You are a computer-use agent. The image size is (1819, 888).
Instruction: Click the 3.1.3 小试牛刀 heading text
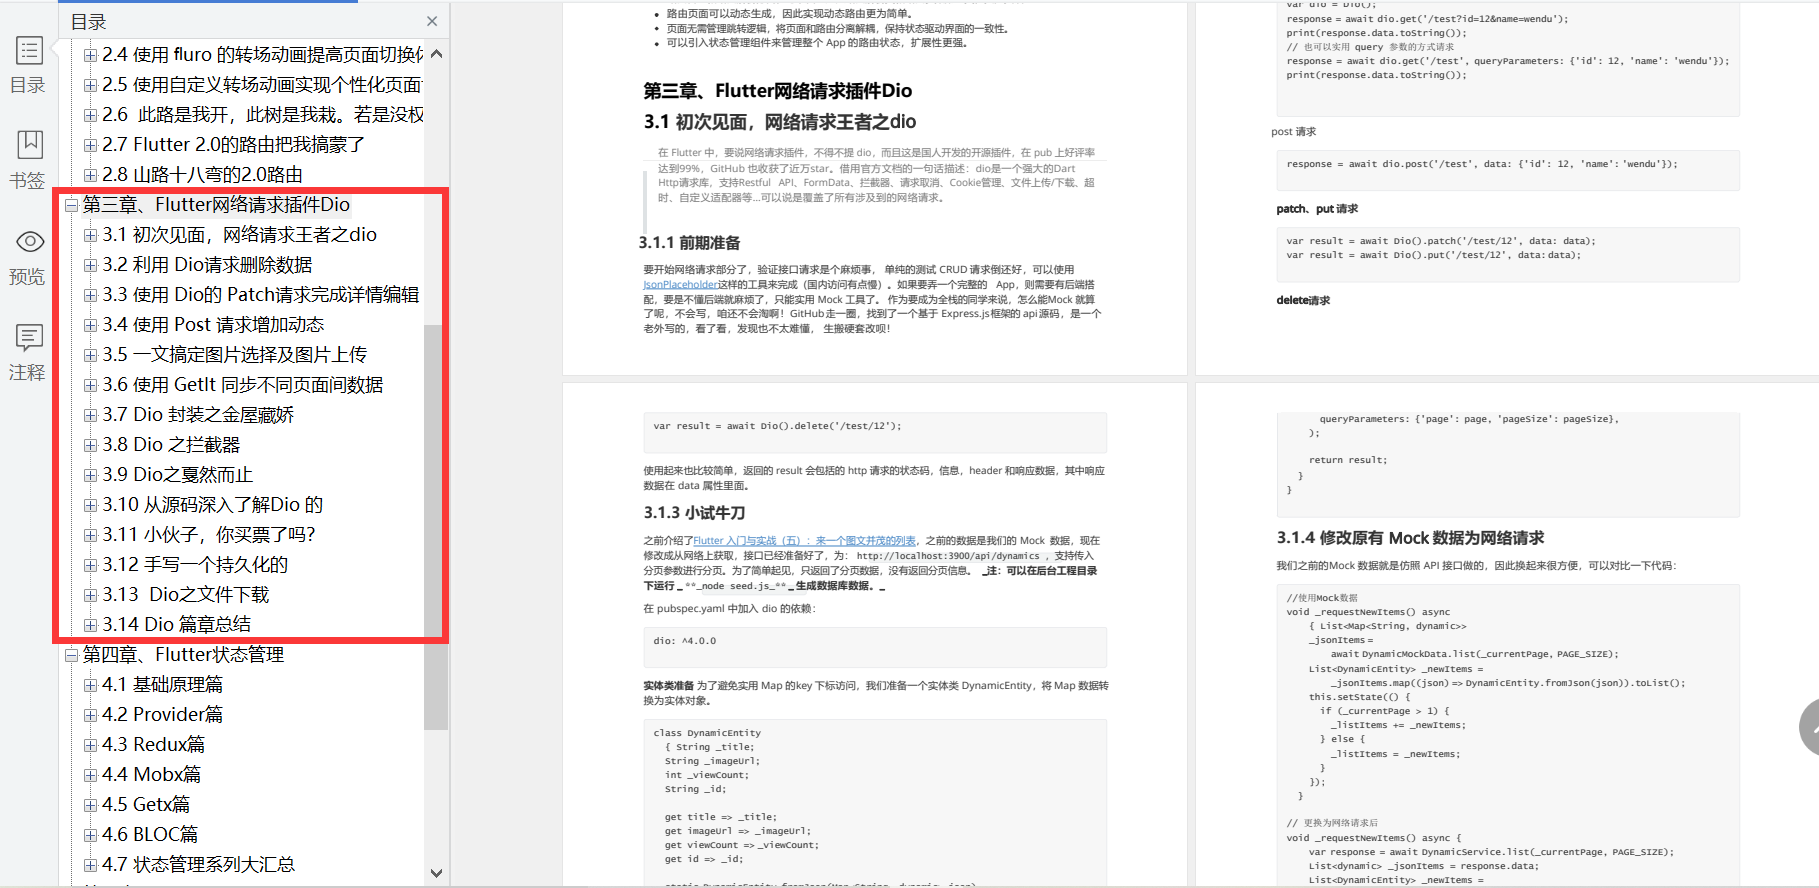tap(694, 513)
